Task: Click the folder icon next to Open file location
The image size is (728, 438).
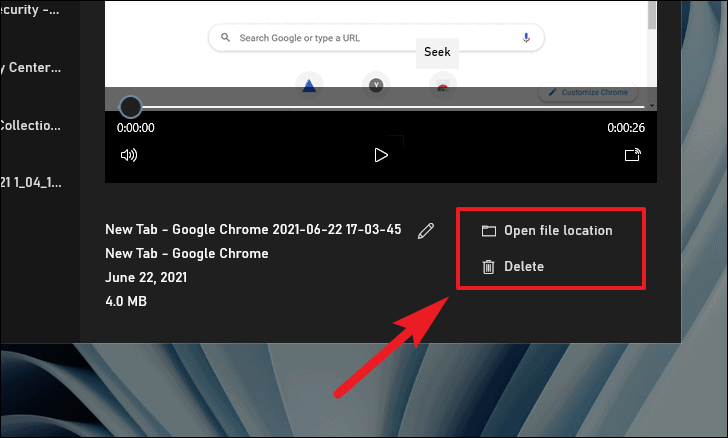Action: [x=488, y=231]
